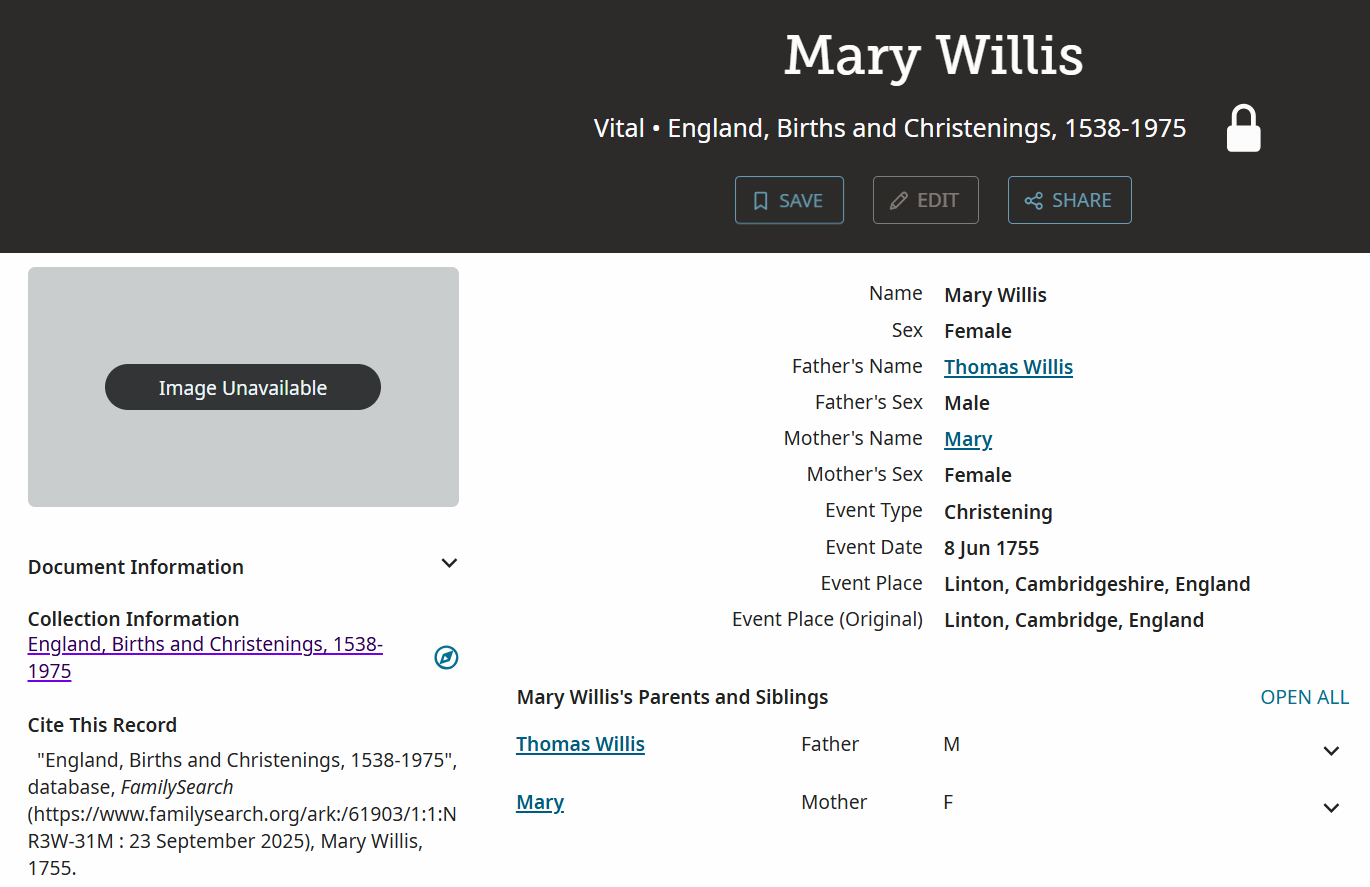Viewport: 1370px width, 887px height.
Task: Click the compass icon next to Collection Information
Action: coord(446,657)
